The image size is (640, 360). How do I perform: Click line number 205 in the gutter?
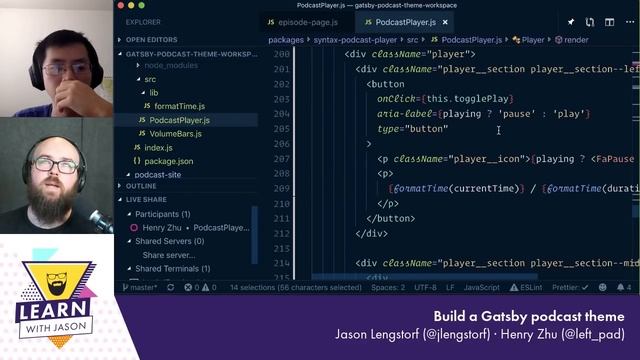click(282, 129)
